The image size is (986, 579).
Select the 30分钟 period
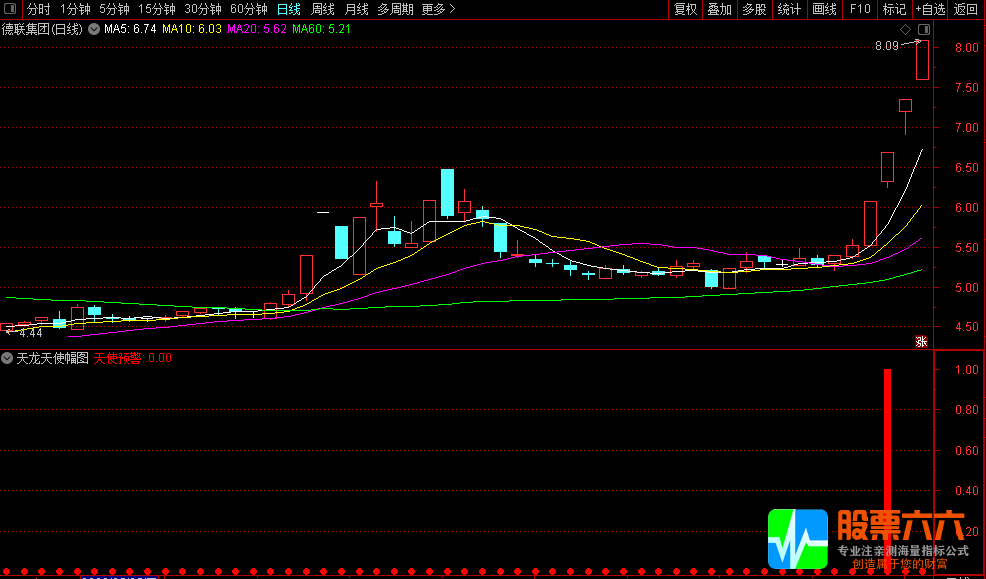[x=203, y=9]
